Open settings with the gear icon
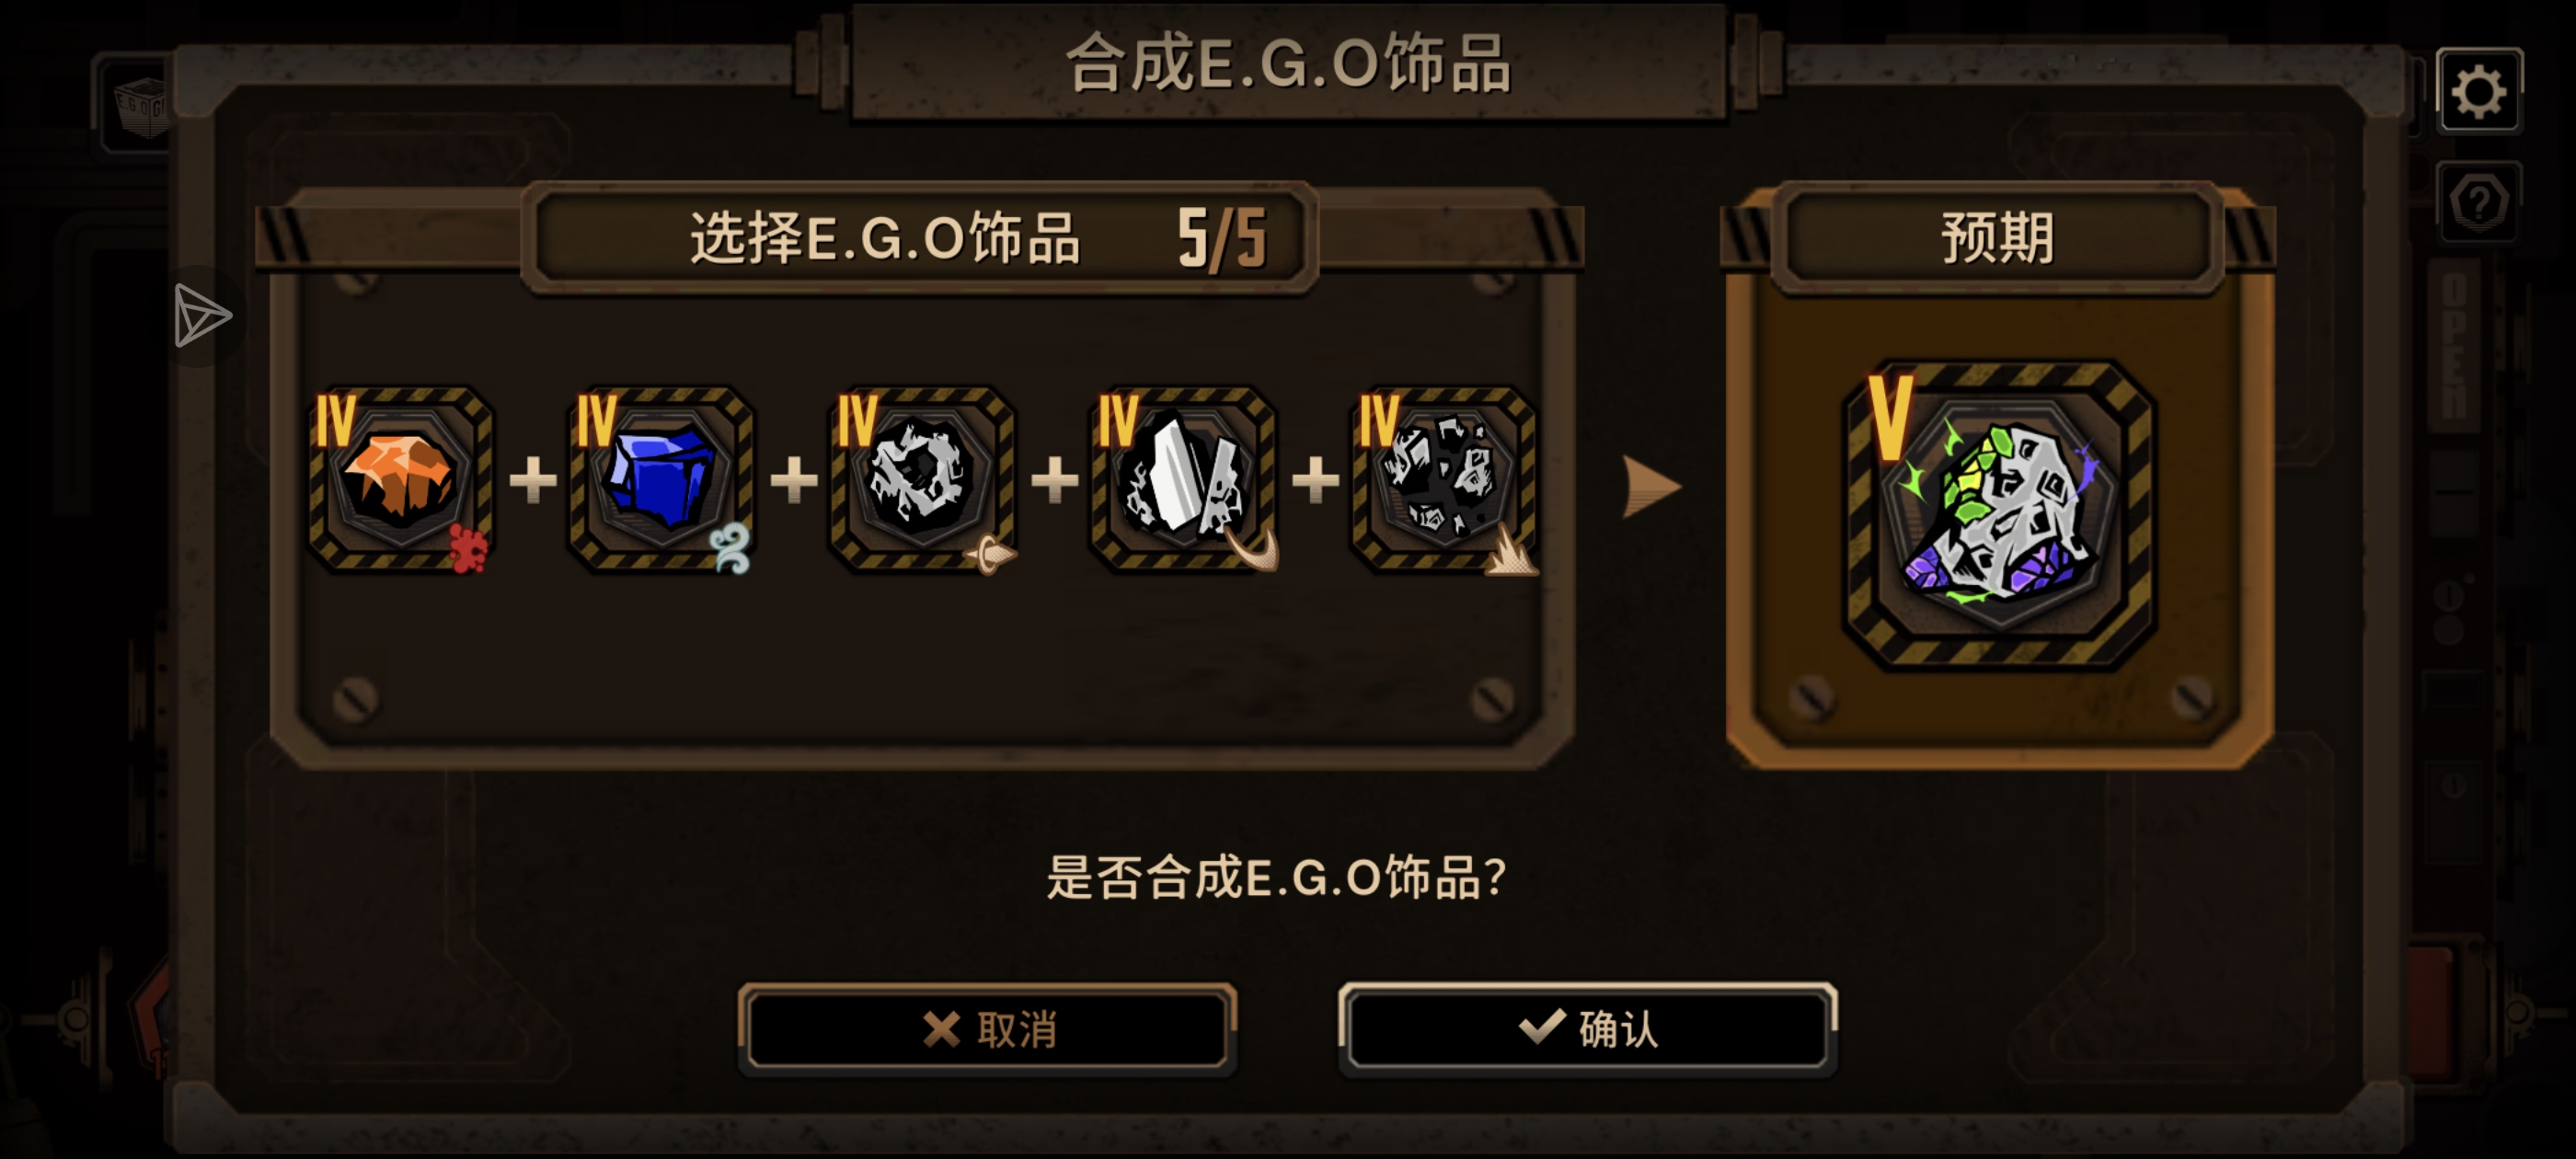Viewport: 2576px width, 1159px height. pyautogui.click(x=2478, y=91)
